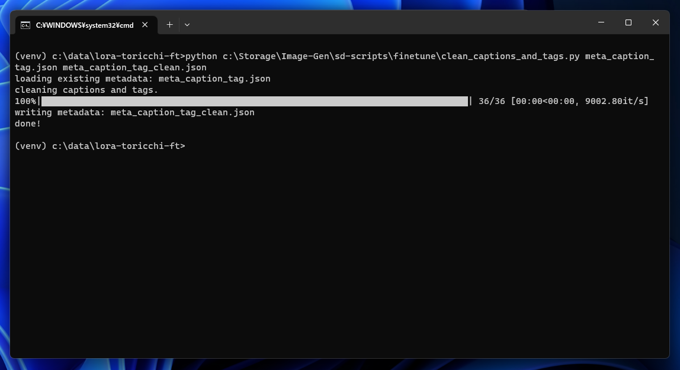Click 'writing metadata: meta_caption_tag_clean.json' line

point(134,112)
